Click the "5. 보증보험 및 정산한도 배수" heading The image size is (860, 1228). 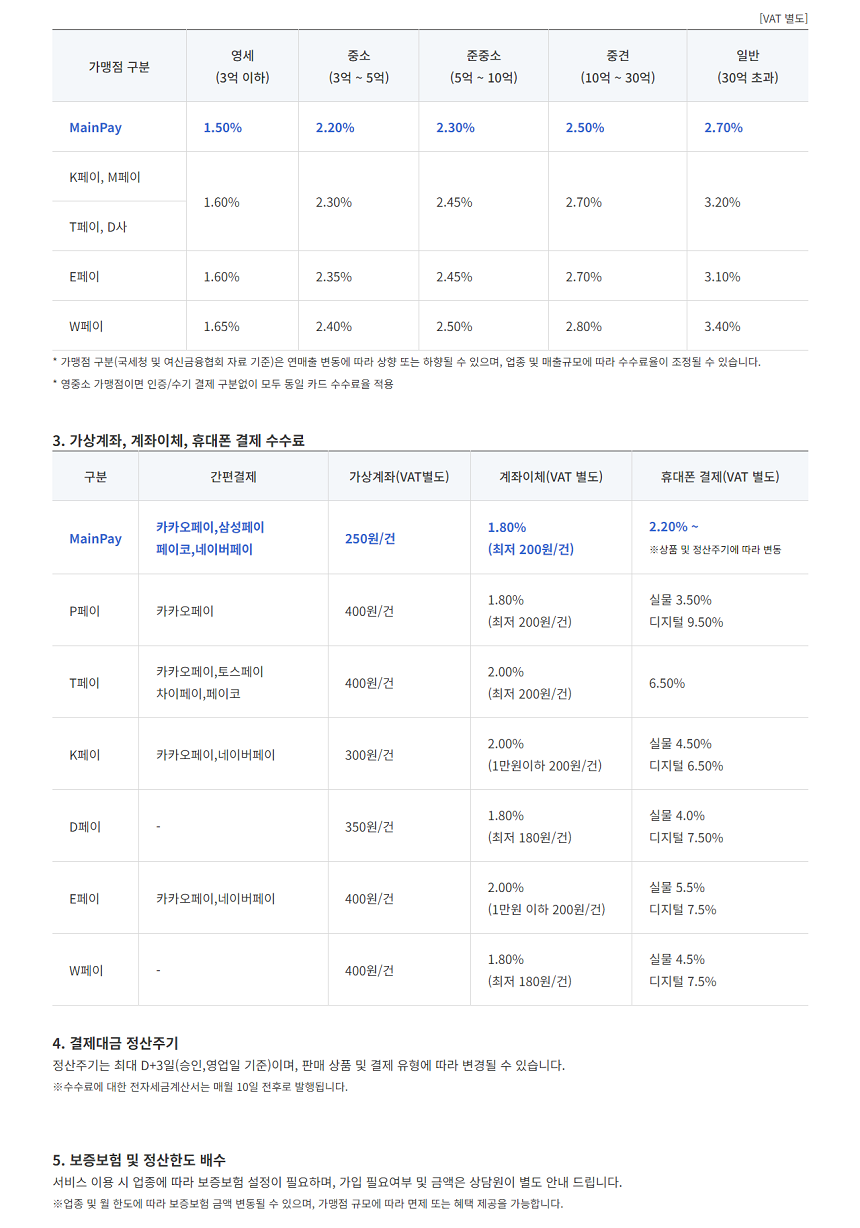(x=139, y=1160)
